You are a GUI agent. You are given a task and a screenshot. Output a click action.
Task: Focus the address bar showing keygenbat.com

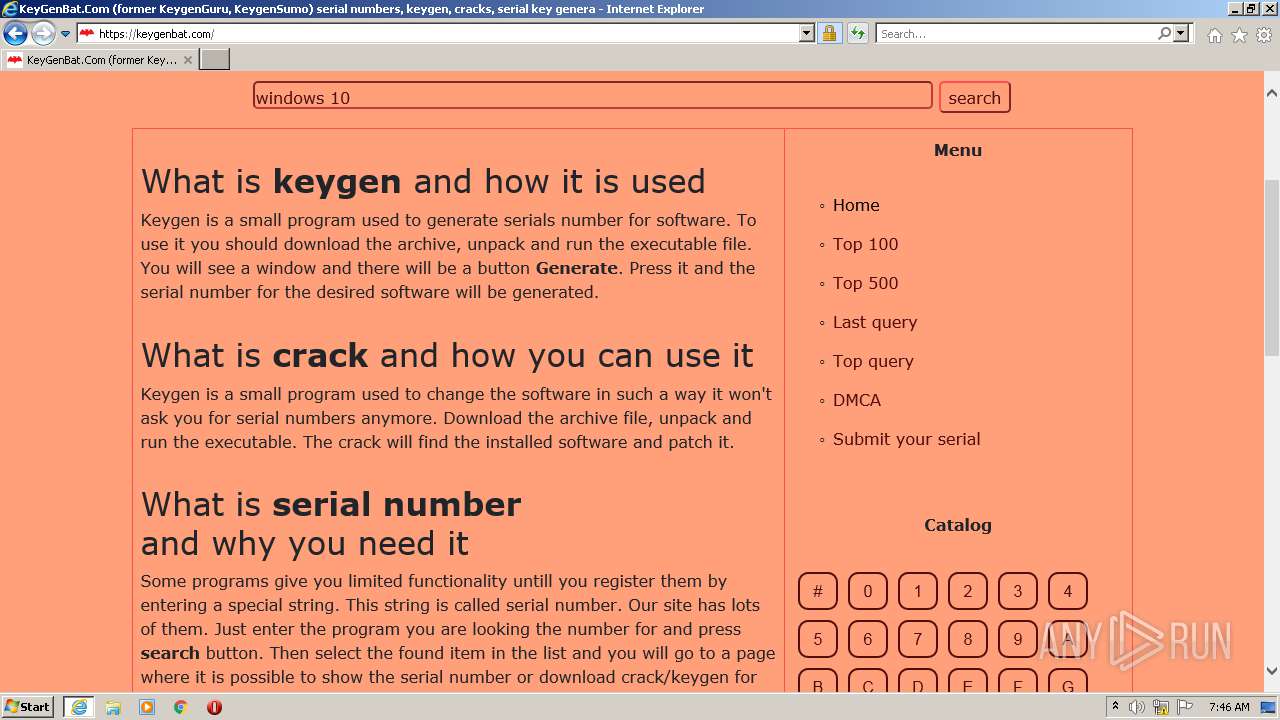pos(438,34)
